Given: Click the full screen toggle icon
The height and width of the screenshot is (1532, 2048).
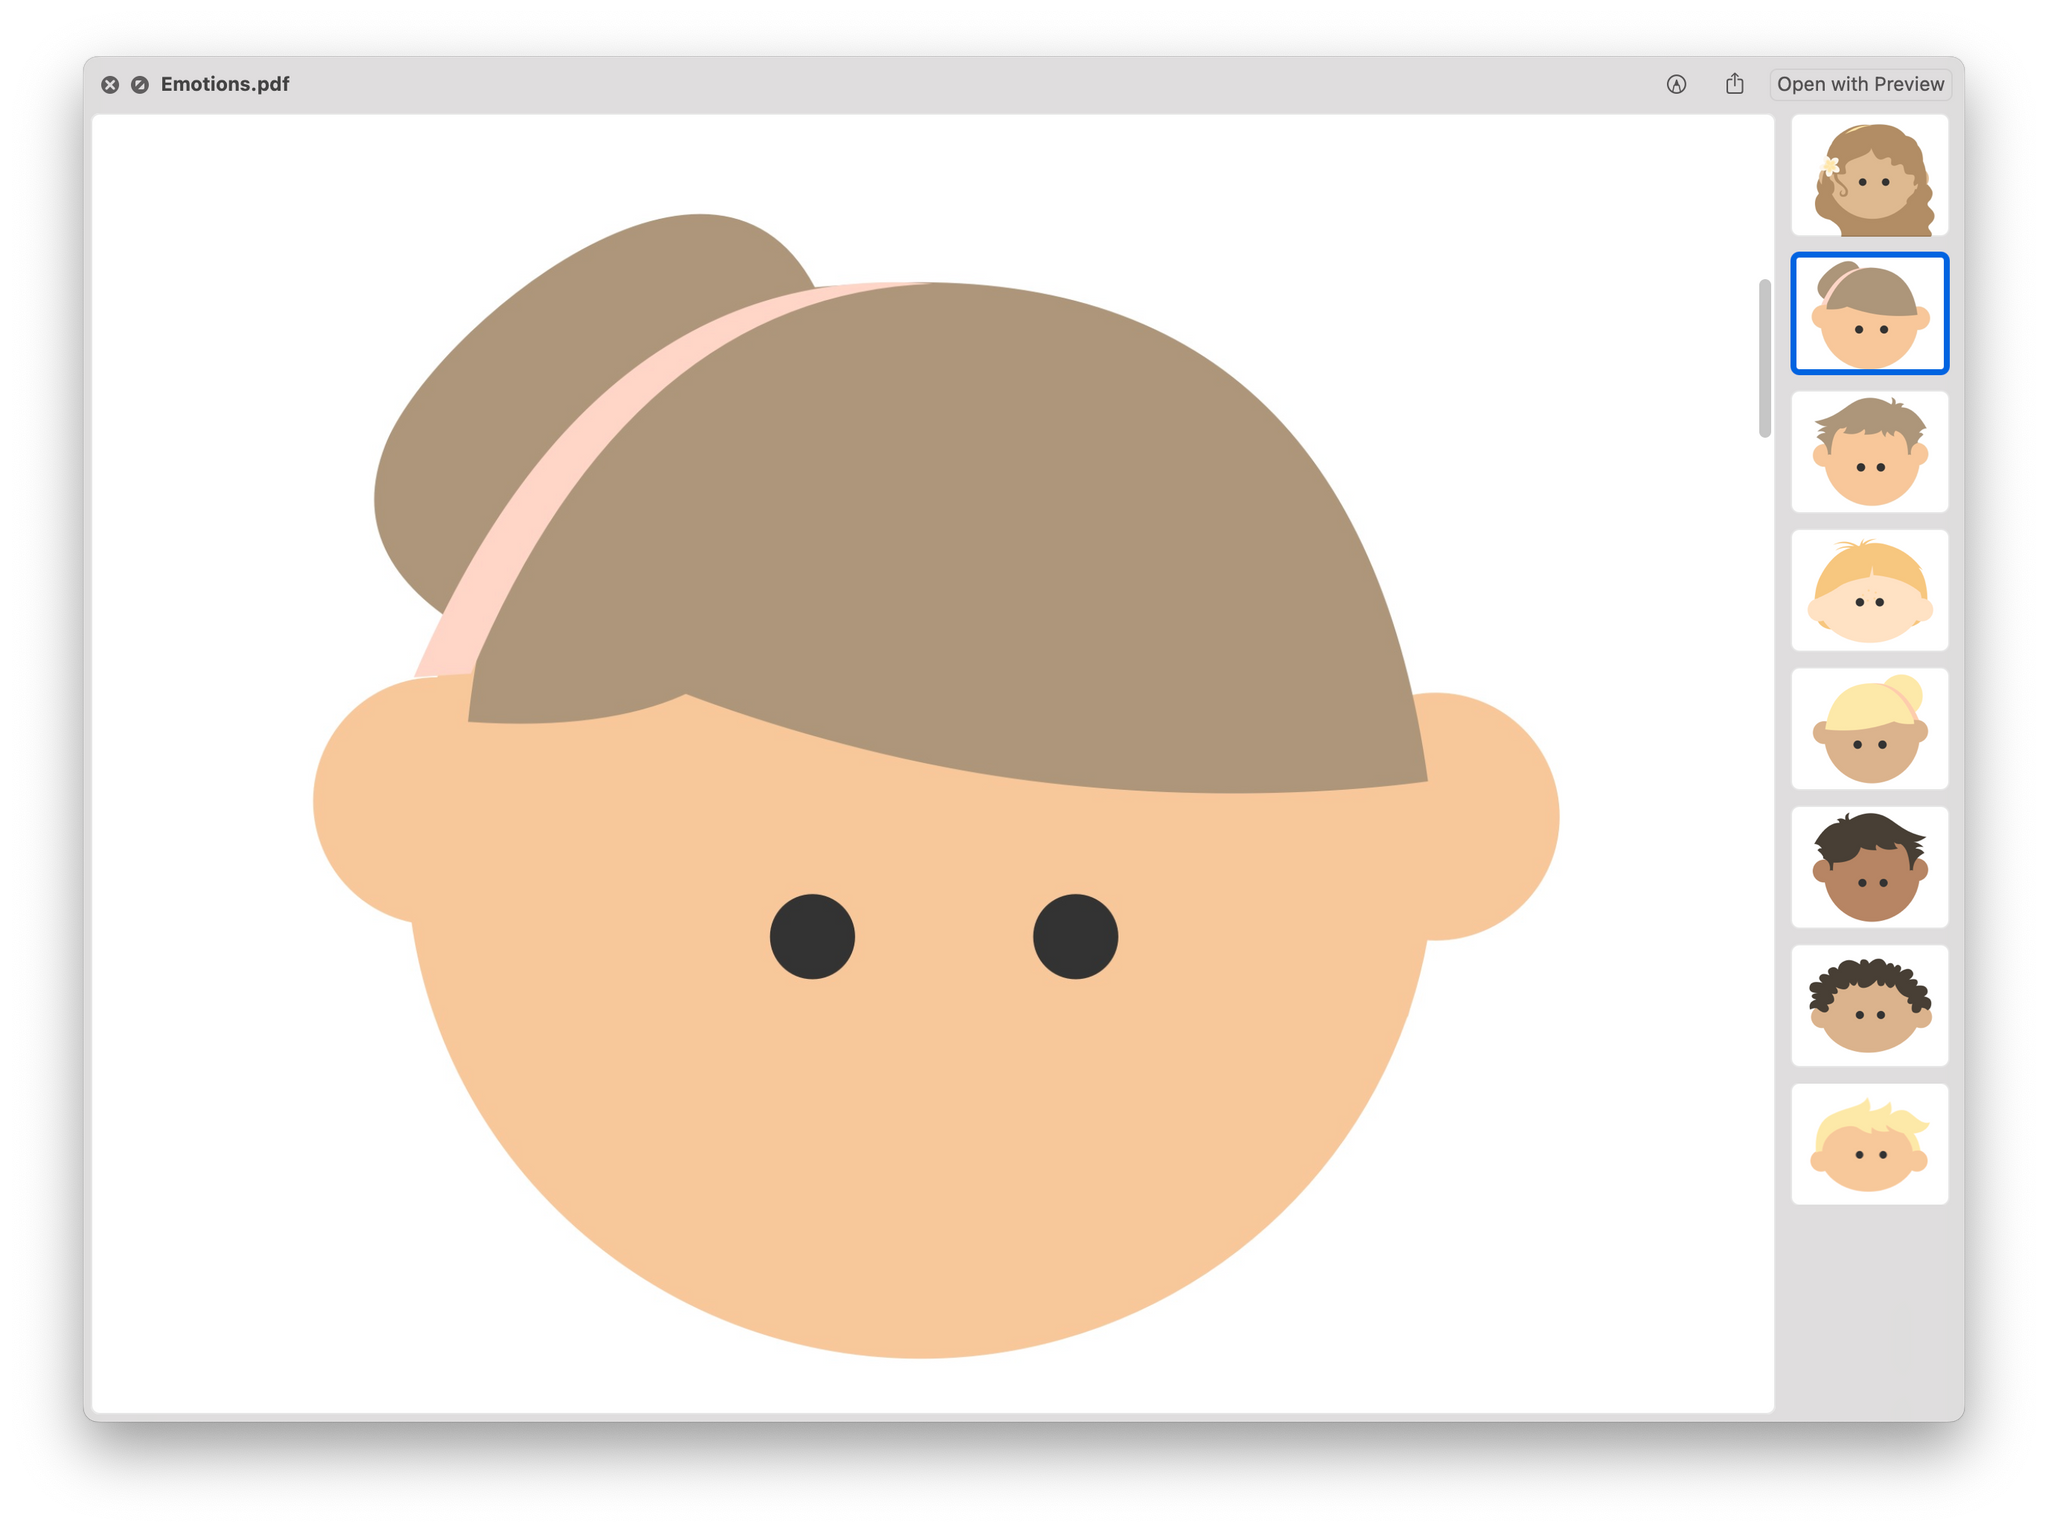Looking at the screenshot, I should 140,85.
